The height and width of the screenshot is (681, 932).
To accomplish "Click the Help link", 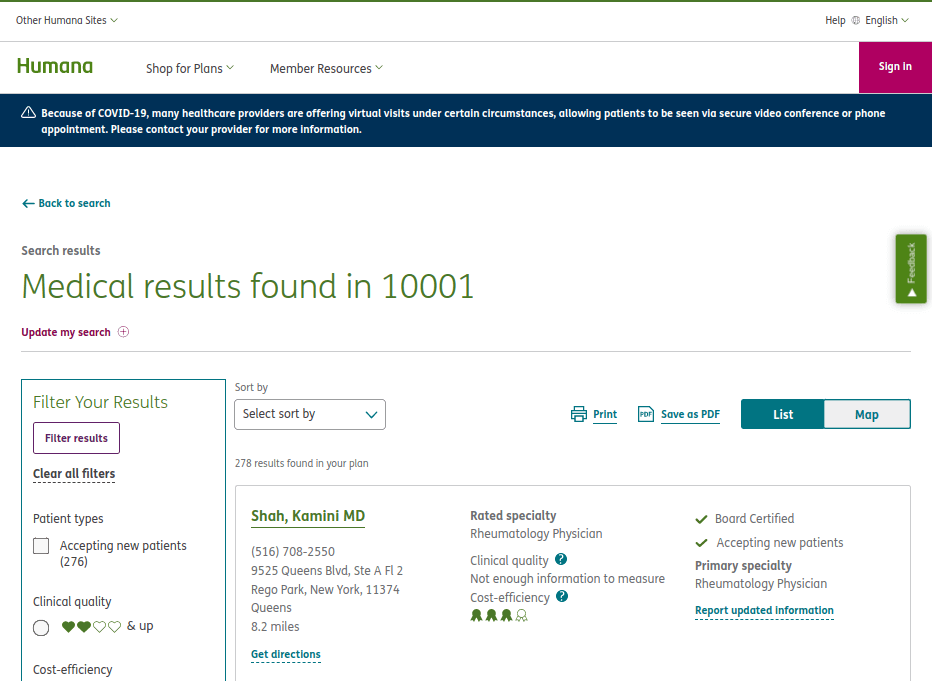I will click(x=835, y=20).
